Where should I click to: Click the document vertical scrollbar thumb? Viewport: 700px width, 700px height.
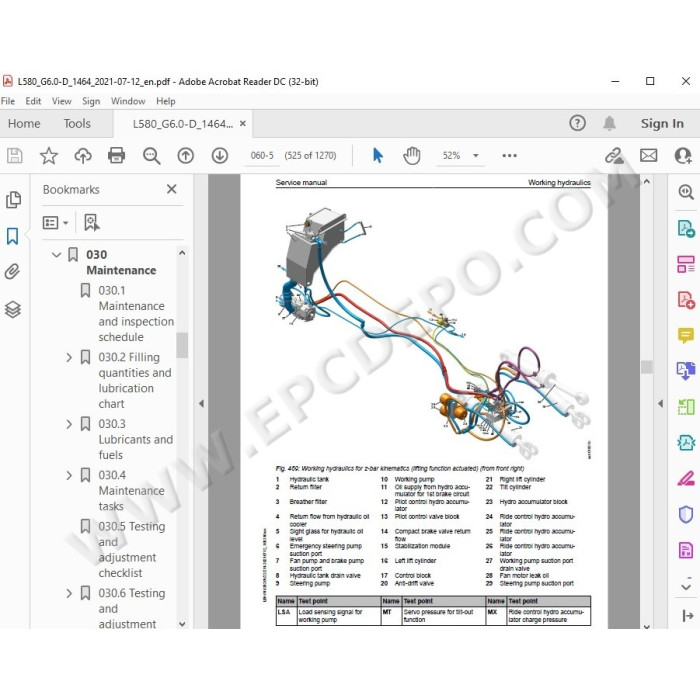[646, 367]
